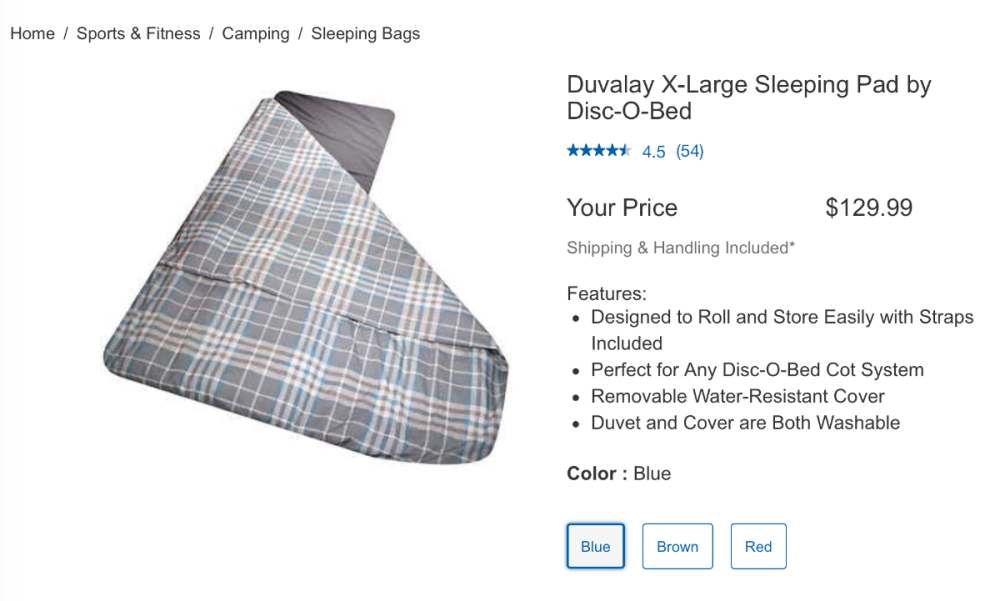Click the Duvalay X-Large Sleeping Pad title
The width and height of the screenshot is (1000, 601).
pos(748,97)
